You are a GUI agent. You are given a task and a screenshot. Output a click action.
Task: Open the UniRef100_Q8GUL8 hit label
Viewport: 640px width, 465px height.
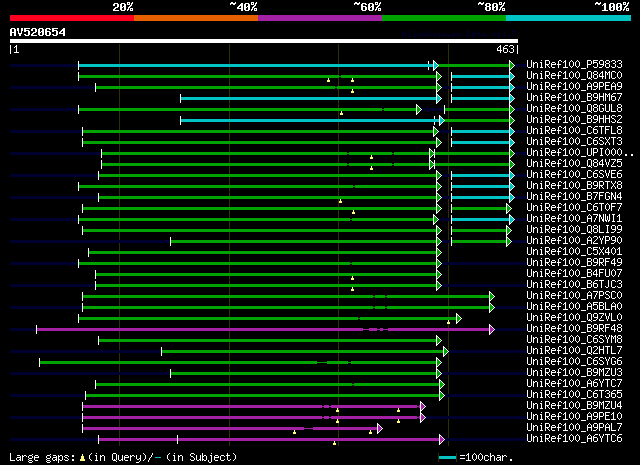tap(574, 108)
